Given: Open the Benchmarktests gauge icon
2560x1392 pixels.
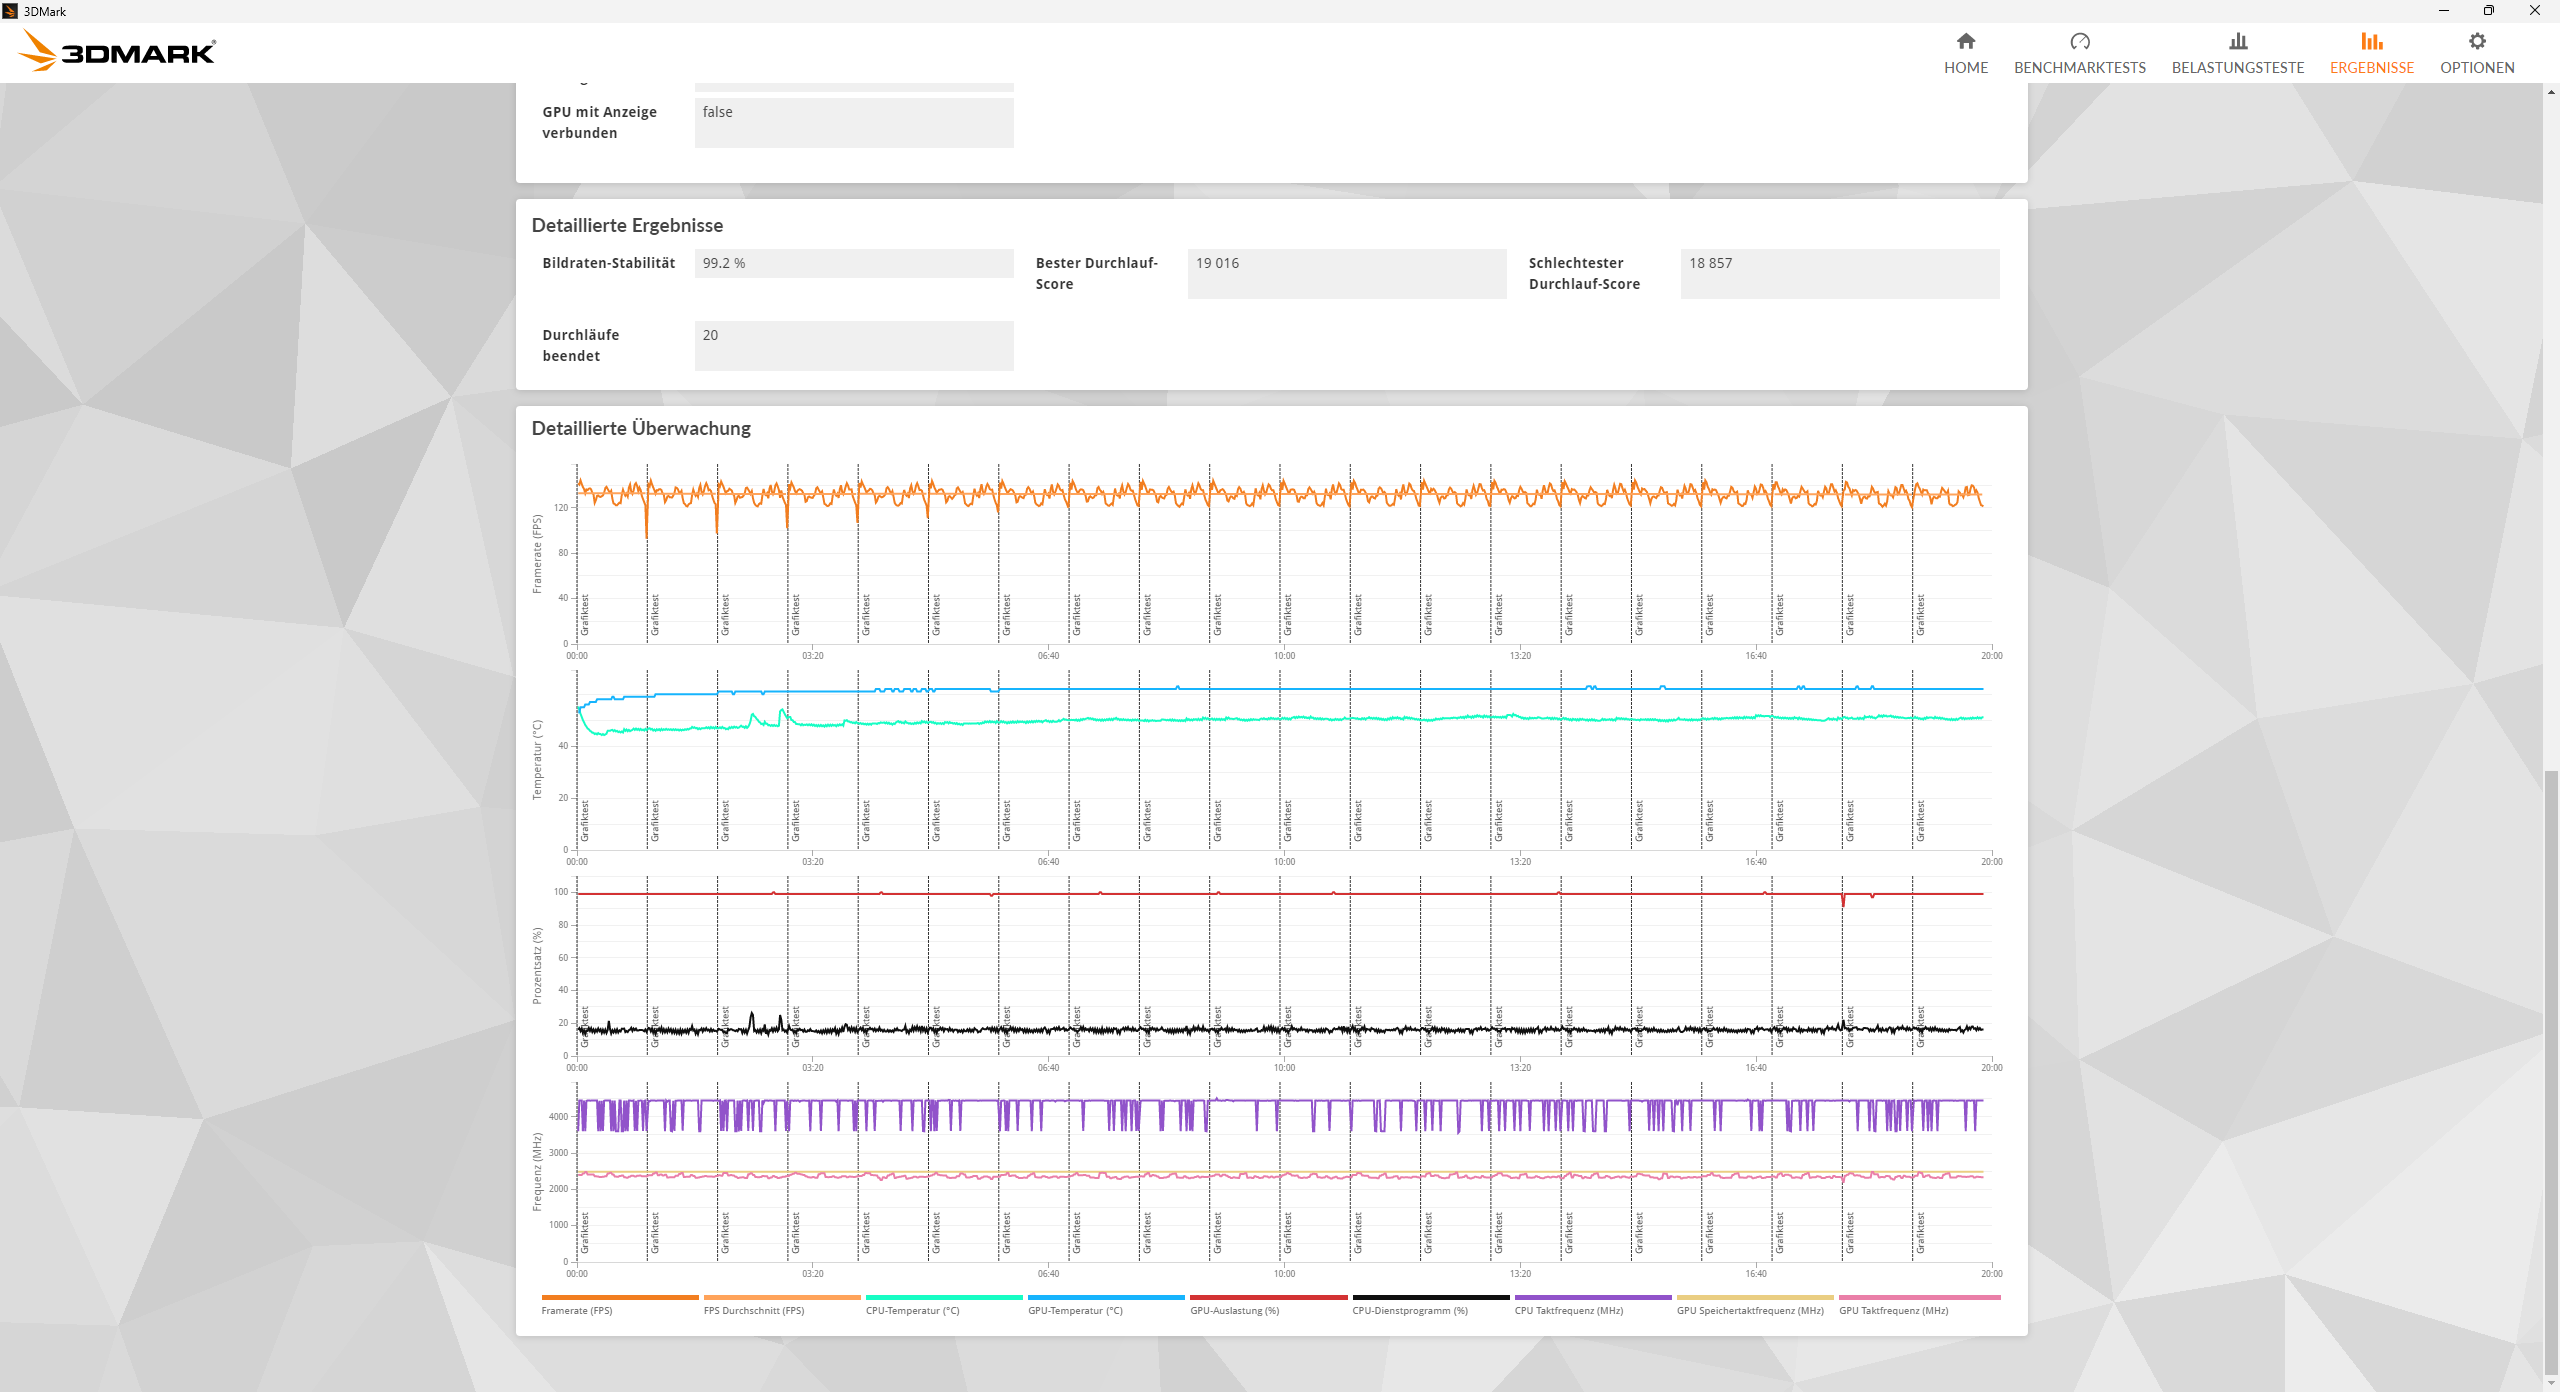Looking at the screenshot, I should point(2079,41).
